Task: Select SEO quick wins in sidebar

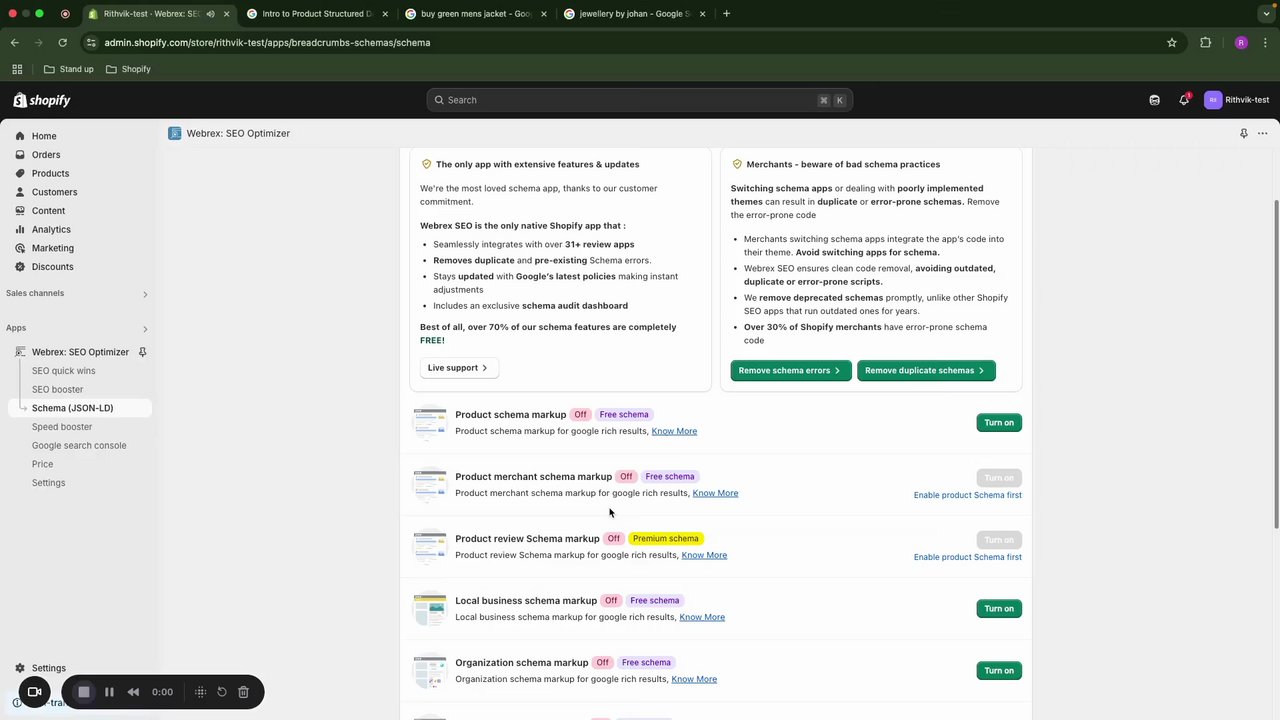Action: [64, 371]
